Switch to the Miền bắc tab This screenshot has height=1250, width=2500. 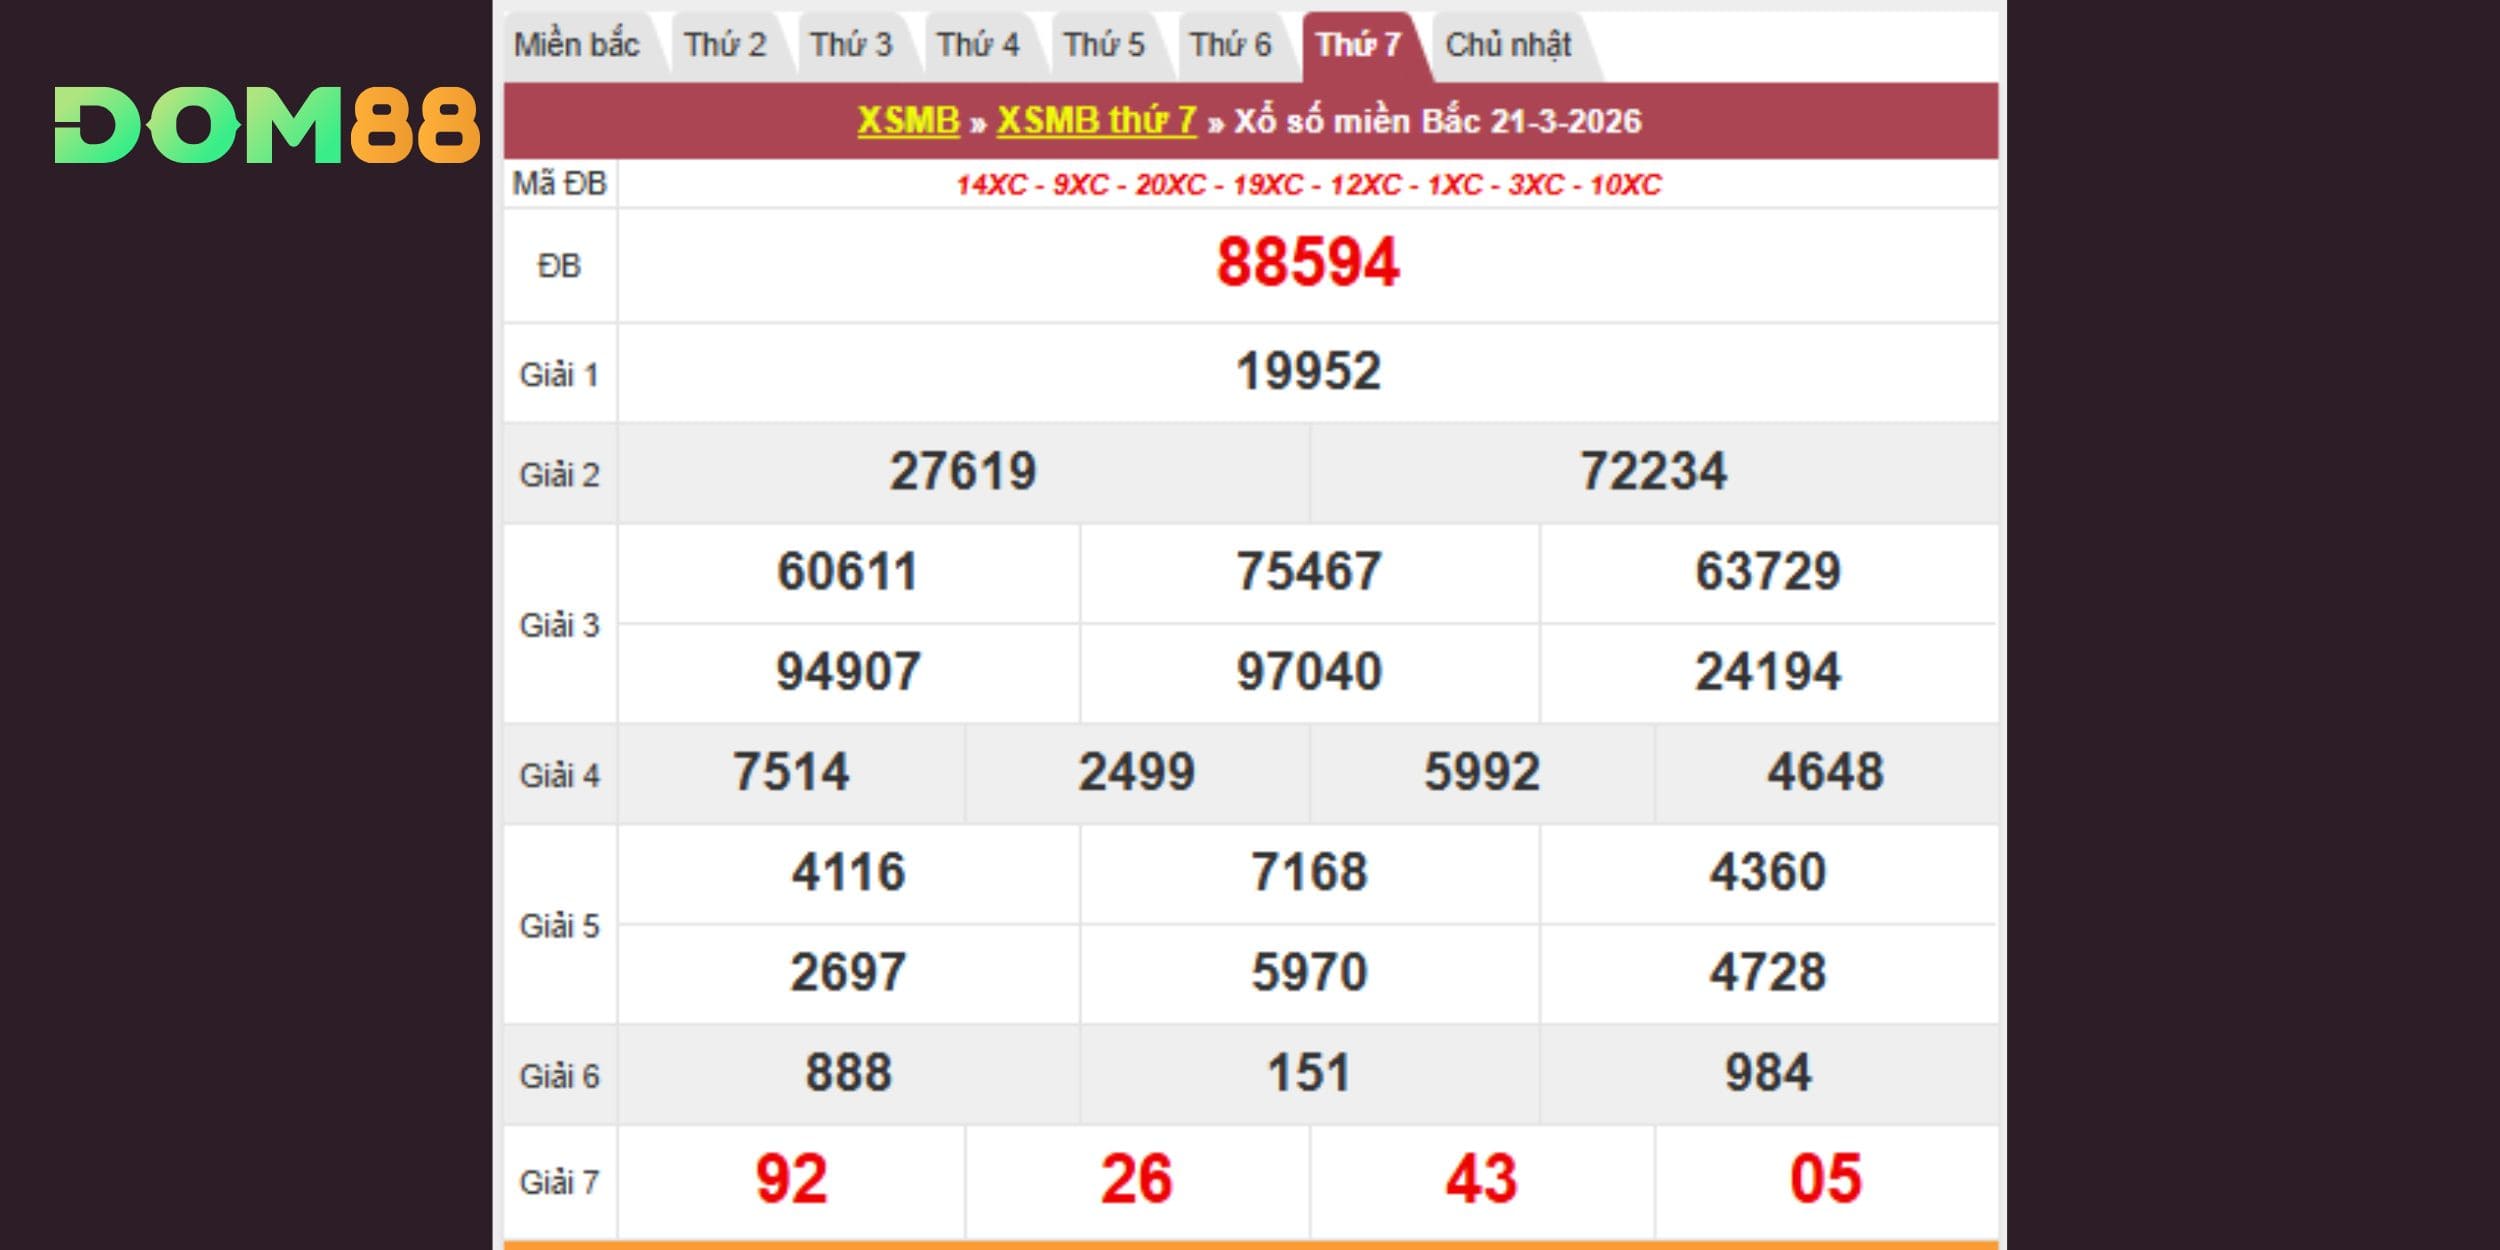(576, 45)
